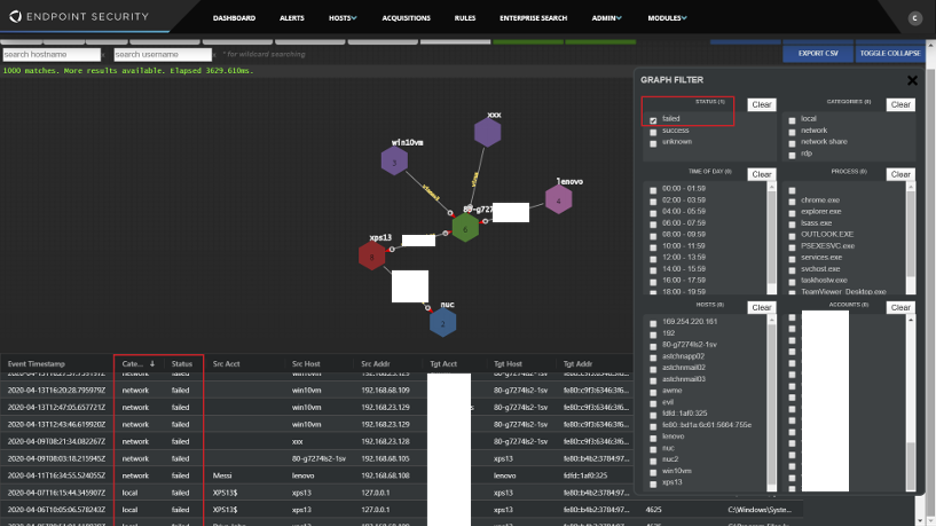Click the nuc blue hexagon node
The image size is (936, 526).
(x=443, y=322)
